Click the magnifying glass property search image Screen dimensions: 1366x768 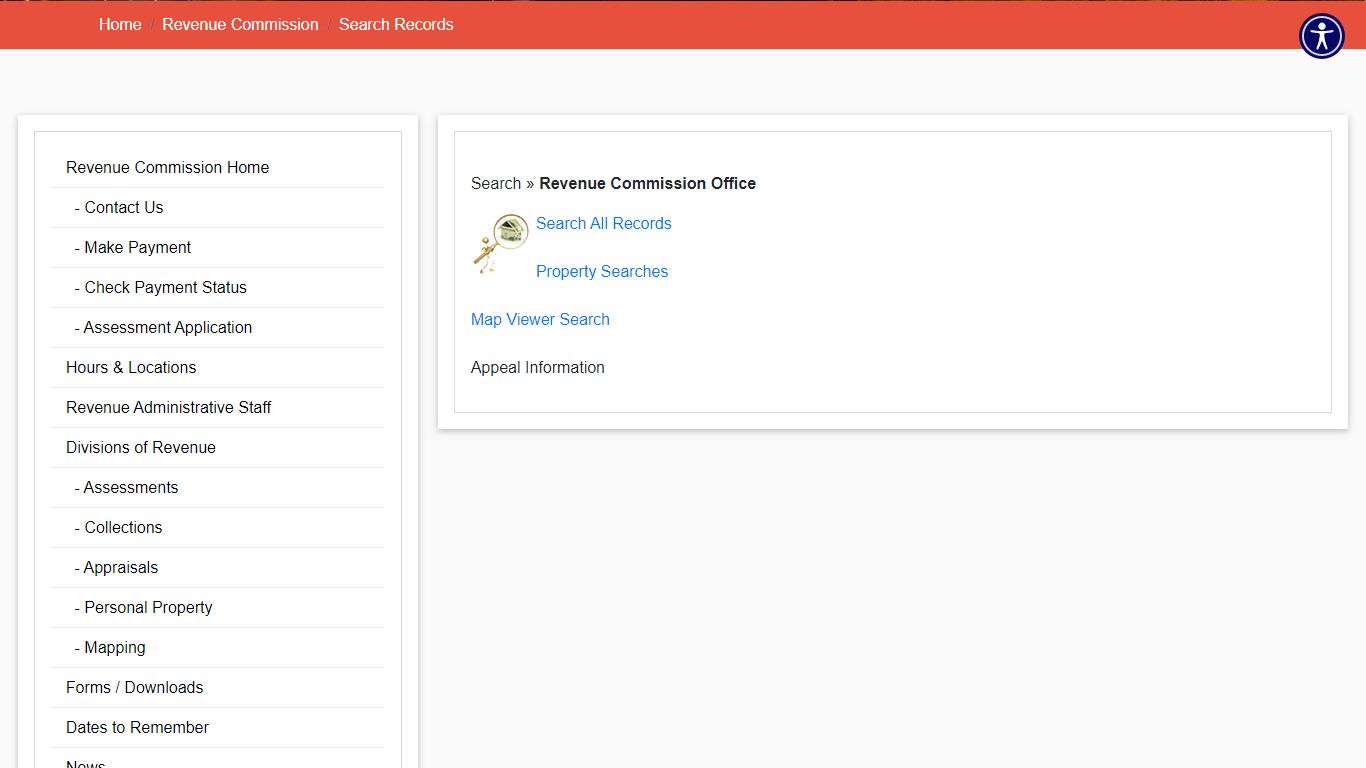point(501,243)
